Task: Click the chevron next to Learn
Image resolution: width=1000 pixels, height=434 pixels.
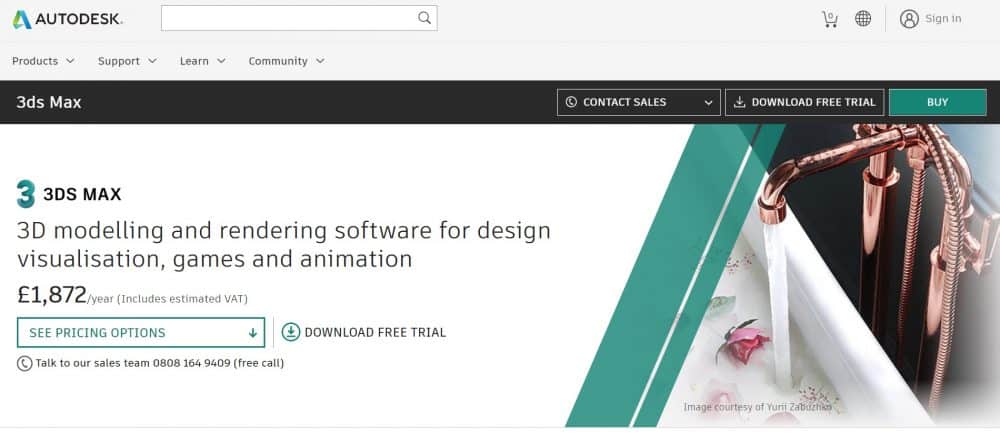Action: (x=221, y=61)
